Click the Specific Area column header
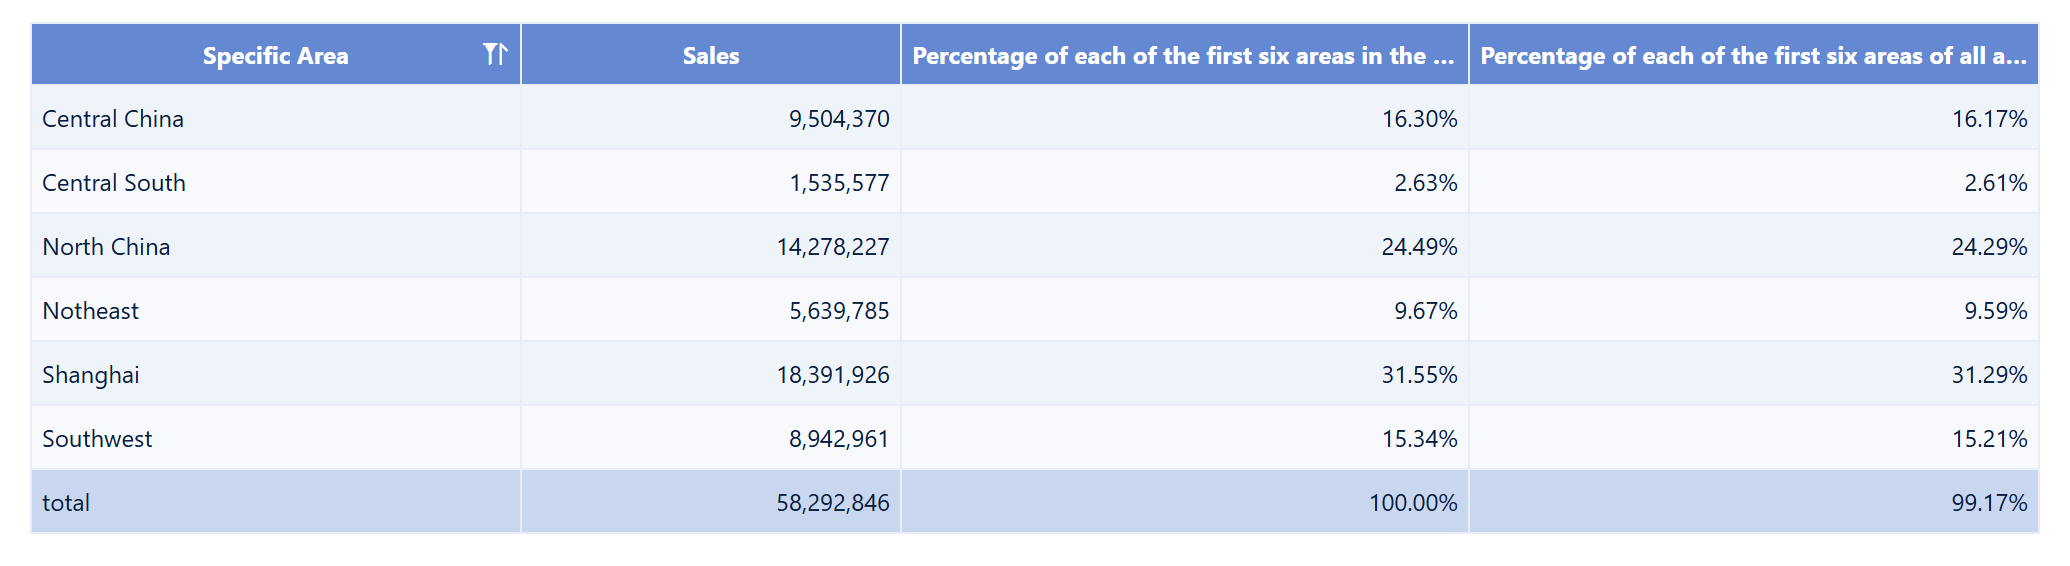The width and height of the screenshot is (2070, 566). 275,56
